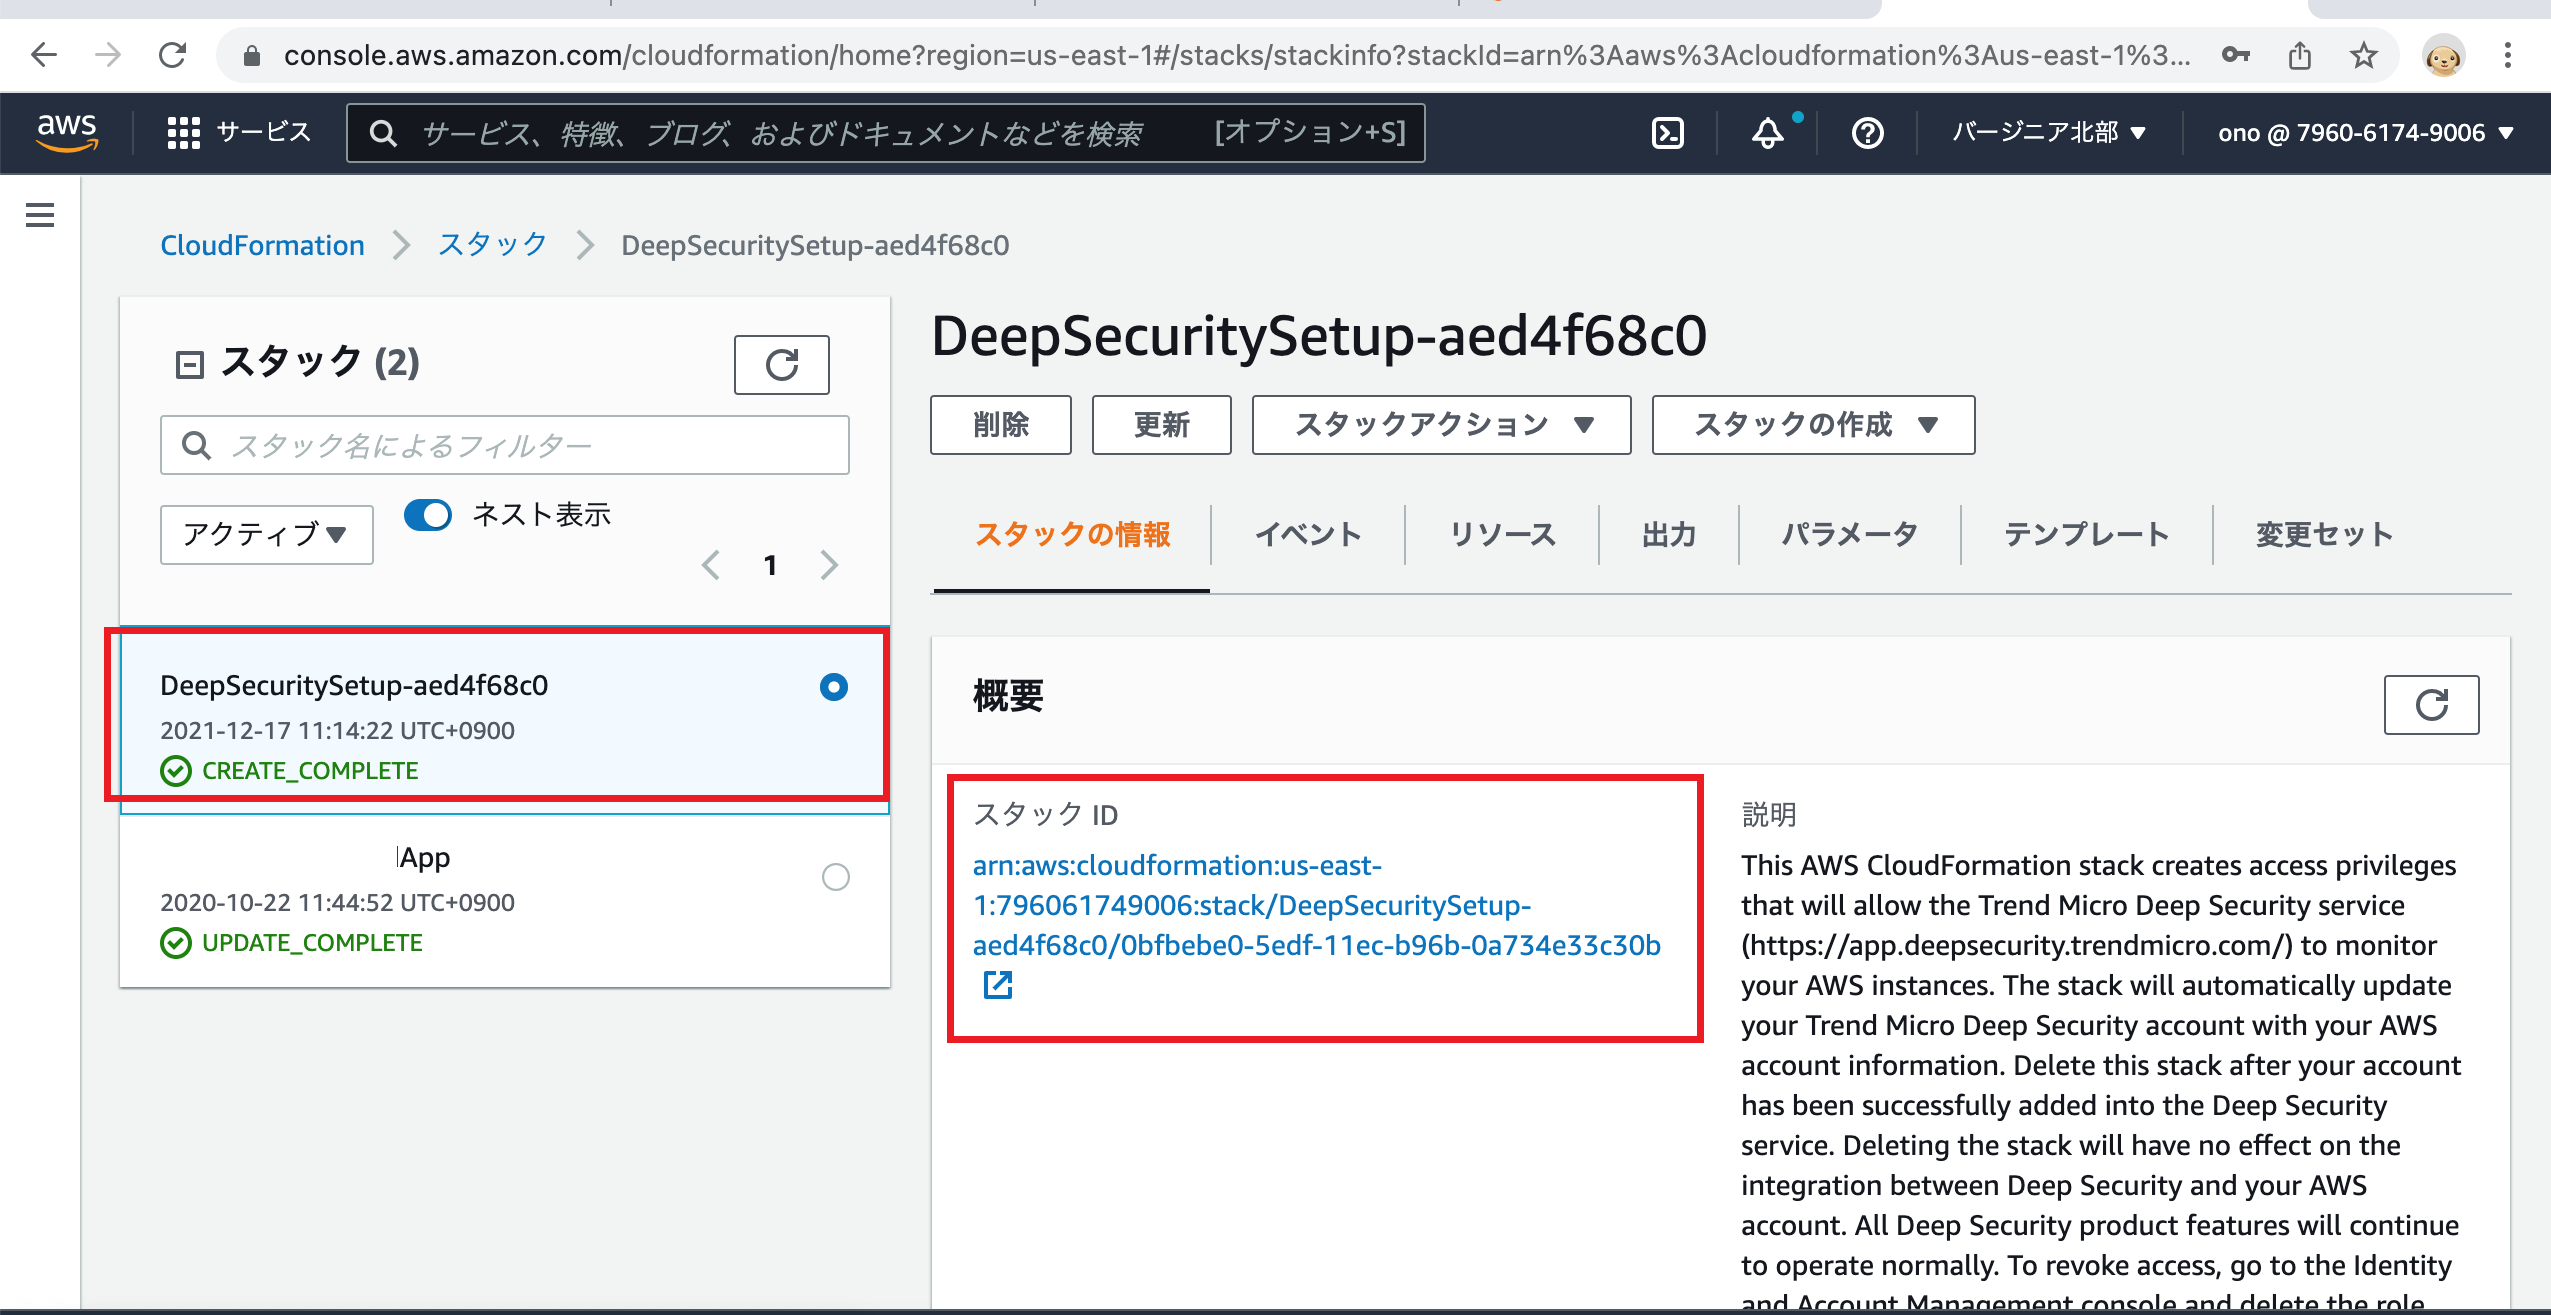Collapse the スタック (2) side panel
The width and height of the screenshot is (2551, 1315).
click(x=189, y=364)
